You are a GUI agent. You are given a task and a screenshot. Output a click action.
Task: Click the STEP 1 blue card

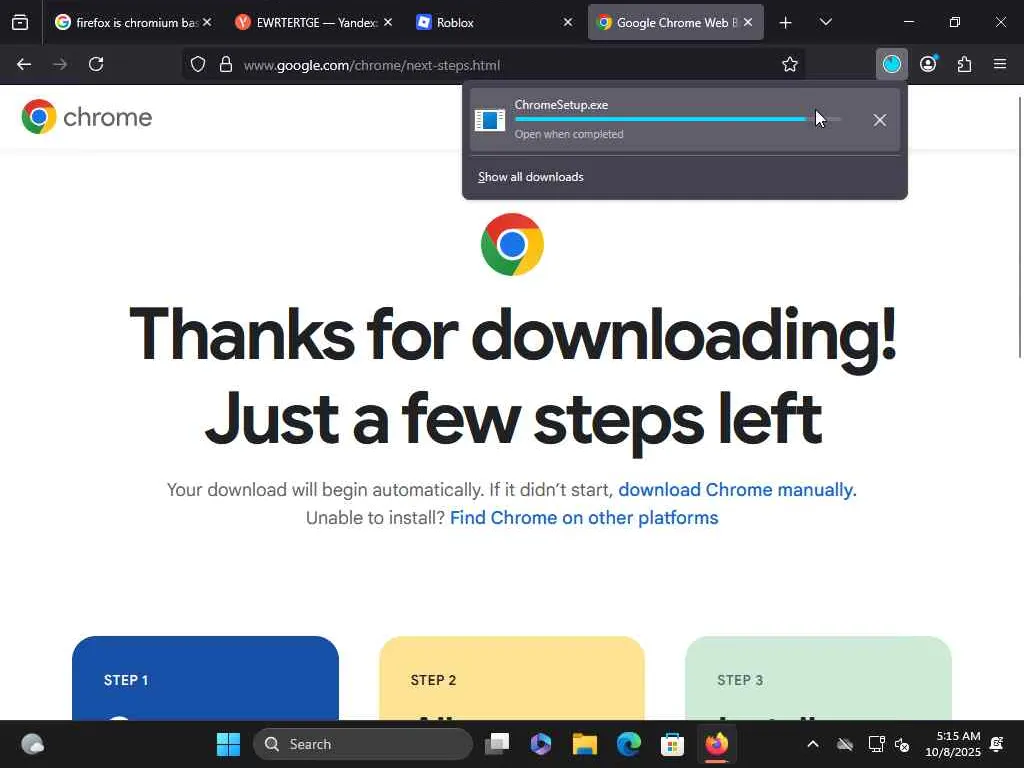coord(205,678)
